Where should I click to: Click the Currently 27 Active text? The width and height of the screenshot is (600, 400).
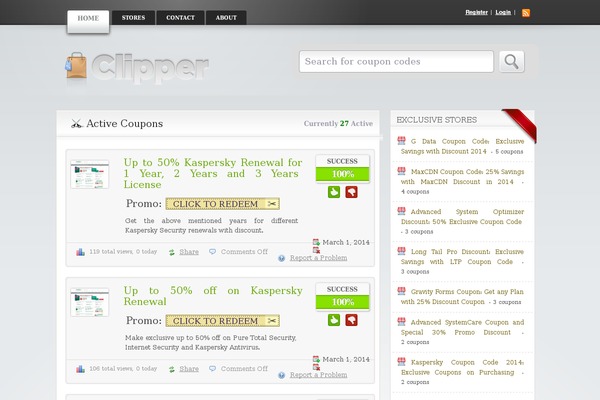(x=338, y=124)
